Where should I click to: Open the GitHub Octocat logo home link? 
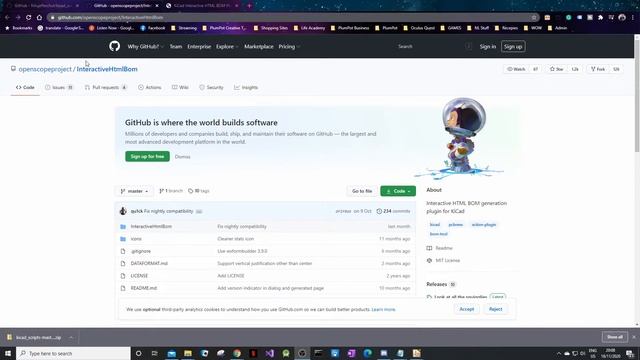tap(114, 46)
